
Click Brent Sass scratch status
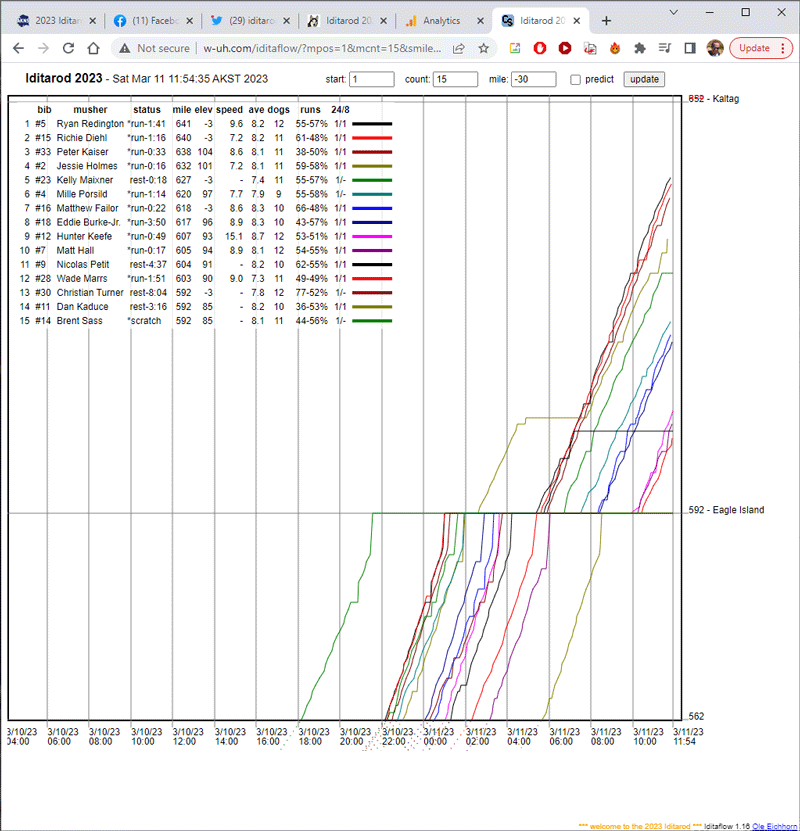[145, 321]
